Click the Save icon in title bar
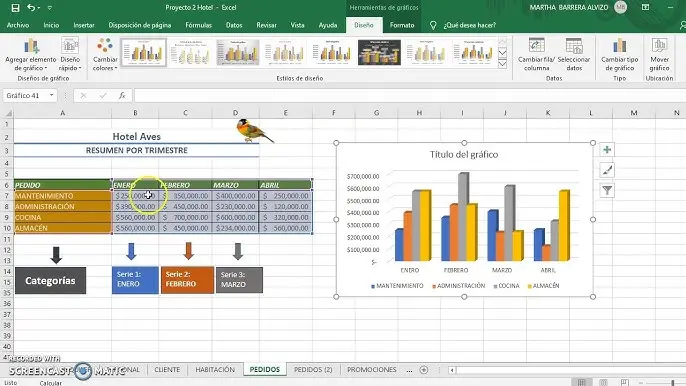 pyautogui.click(x=15, y=7)
